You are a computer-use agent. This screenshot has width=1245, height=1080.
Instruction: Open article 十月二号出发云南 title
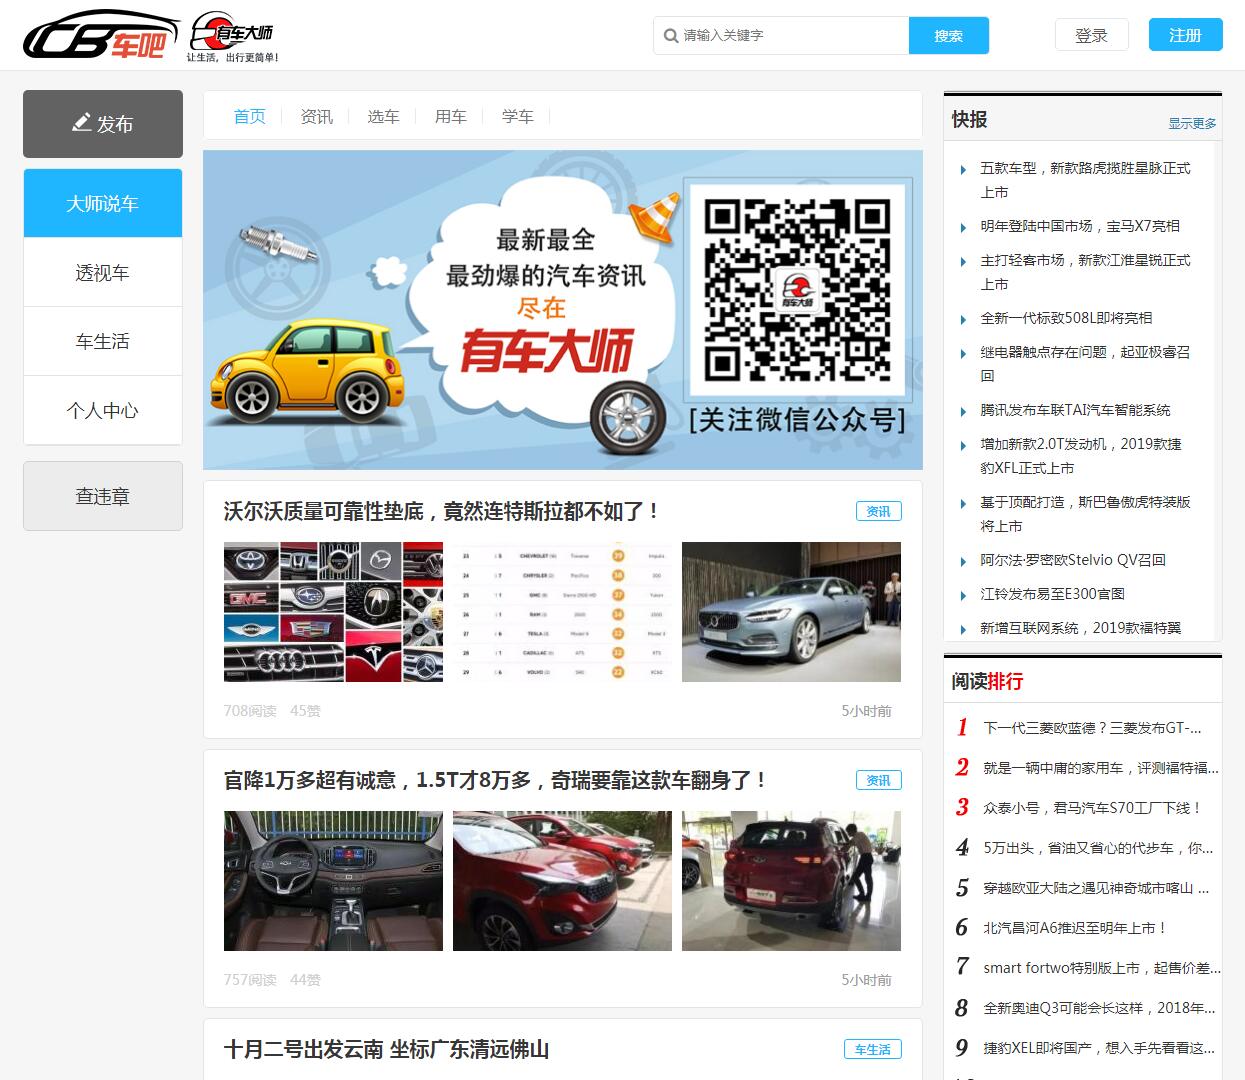click(x=387, y=1049)
